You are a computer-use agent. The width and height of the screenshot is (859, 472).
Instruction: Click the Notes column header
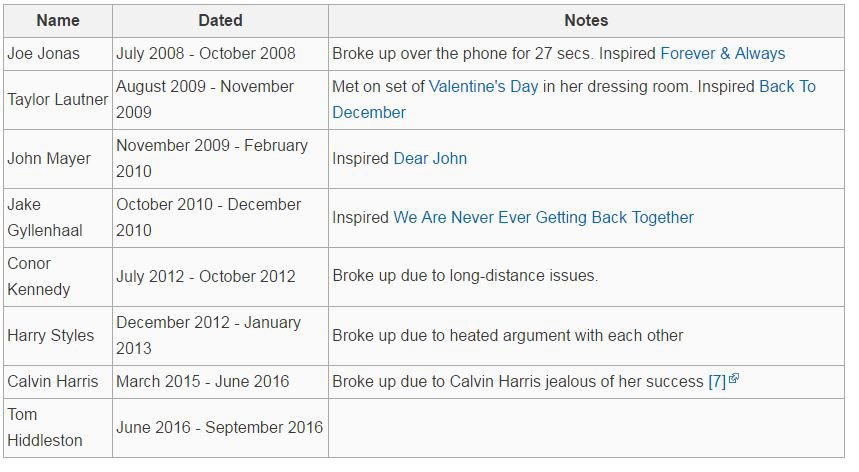(x=586, y=20)
